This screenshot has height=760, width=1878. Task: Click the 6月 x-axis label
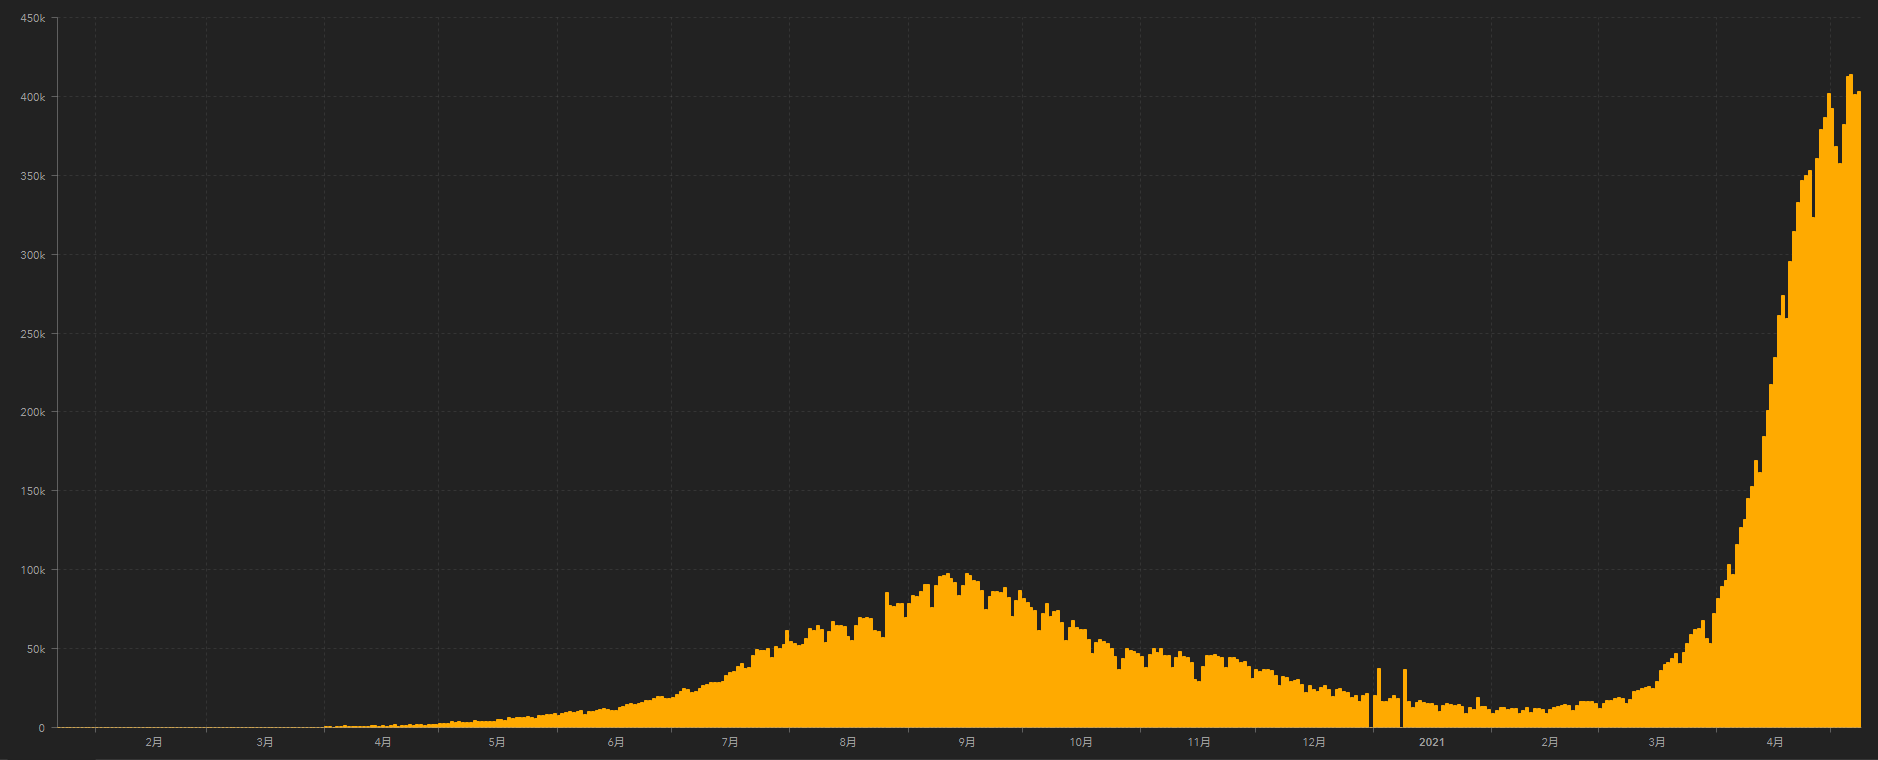click(x=616, y=742)
